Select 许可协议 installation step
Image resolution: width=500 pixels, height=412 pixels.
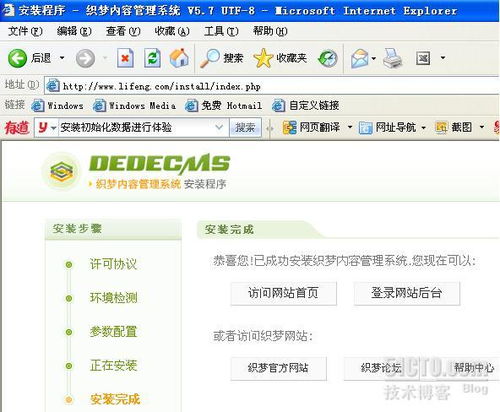pyautogui.click(x=113, y=264)
